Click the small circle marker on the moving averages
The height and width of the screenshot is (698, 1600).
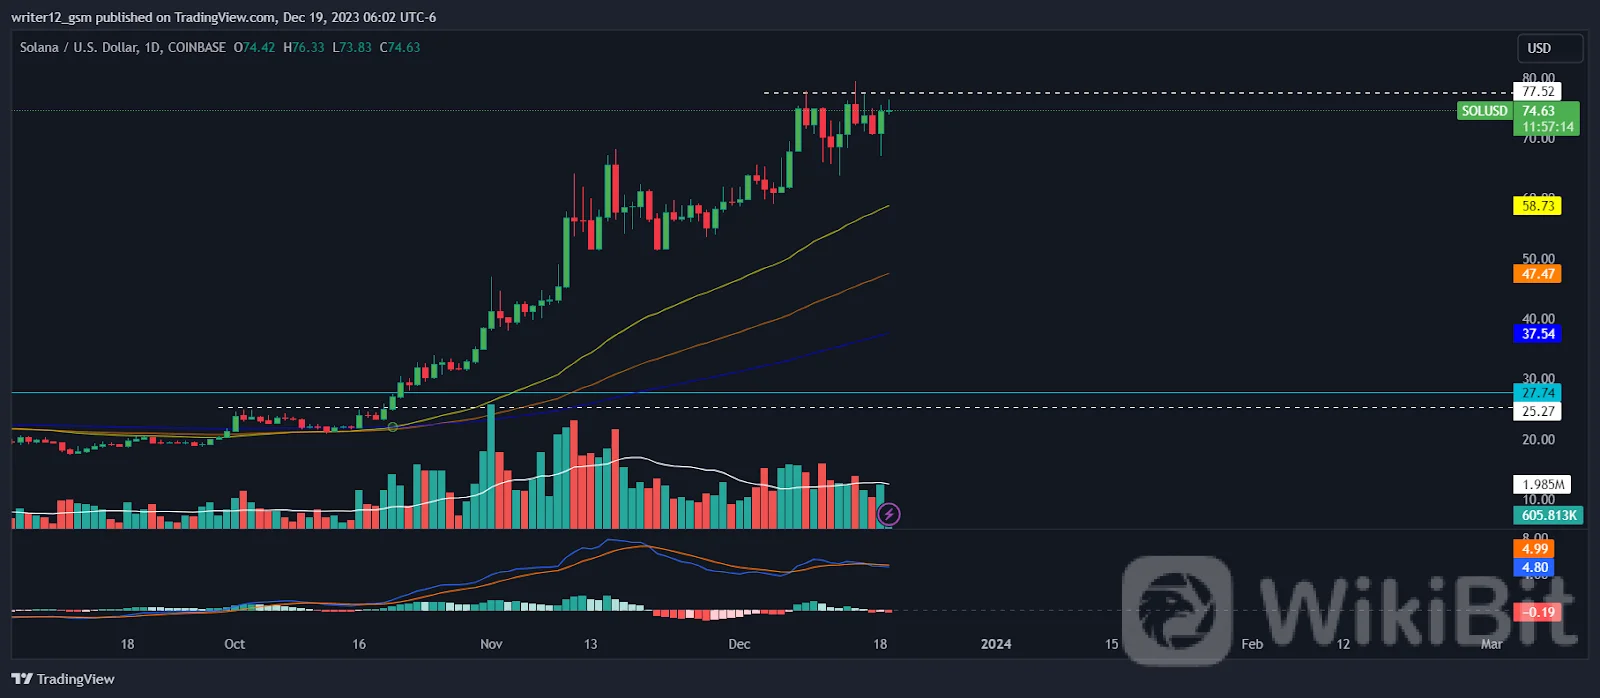[392, 427]
